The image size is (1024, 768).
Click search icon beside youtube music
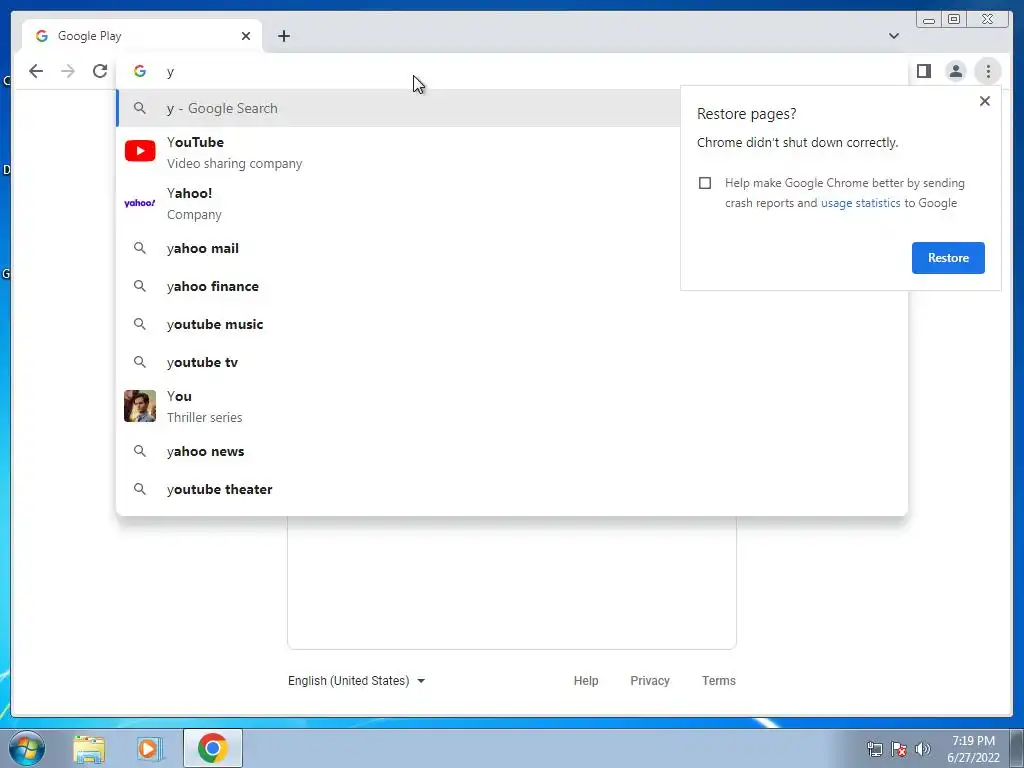click(x=140, y=324)
